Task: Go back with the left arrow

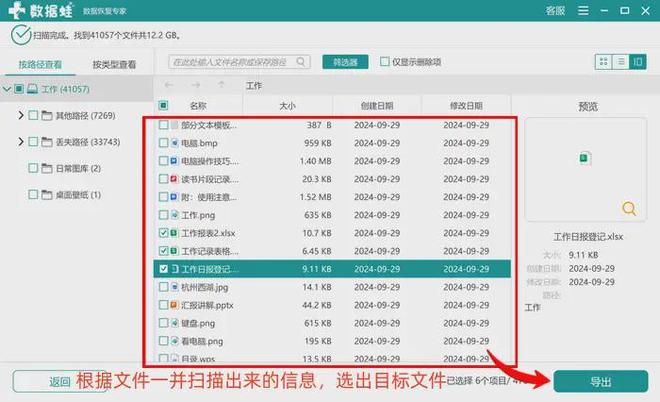Action: pyautogui.click(x=169, y=85)
